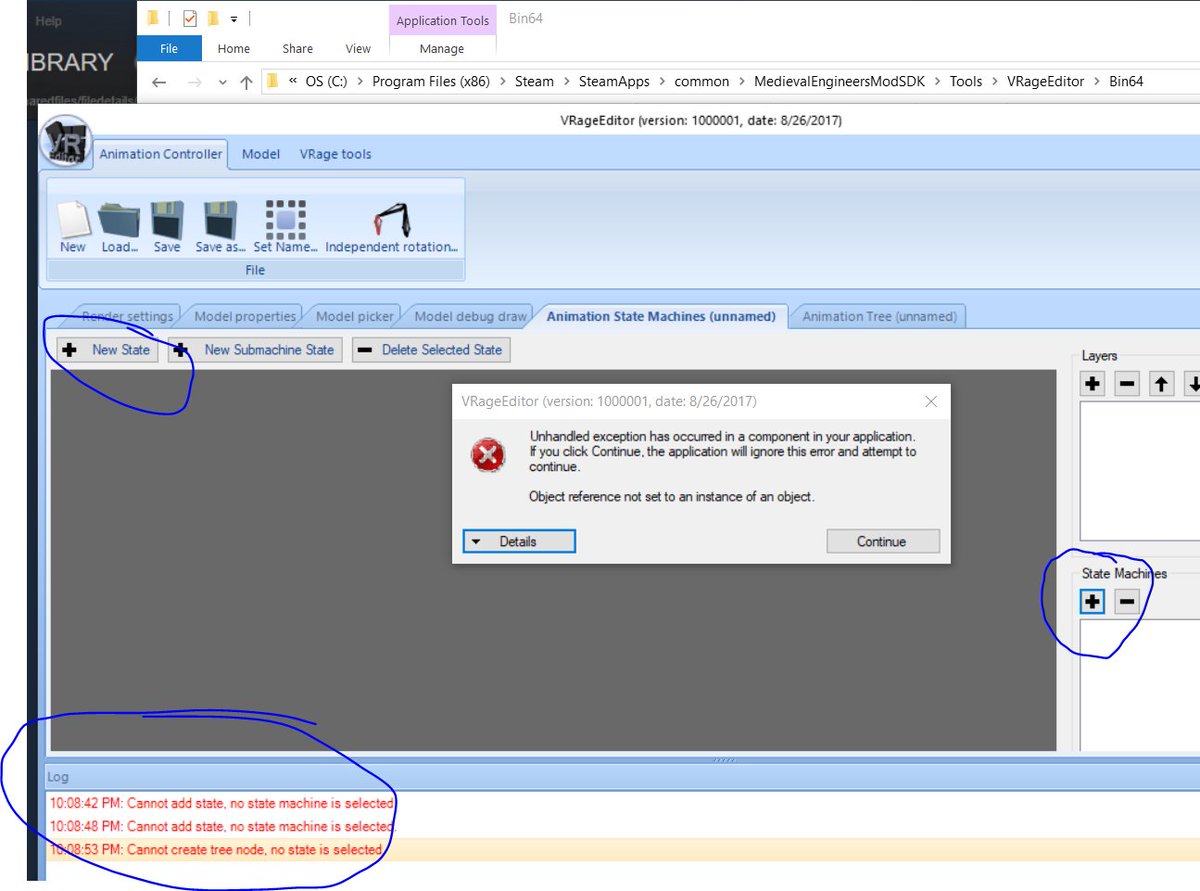The image size is (1200, 891).
Task: Navigate to SteamApps in the breadcrumb path
Action: pyautogui.click(x=614, y=81)
